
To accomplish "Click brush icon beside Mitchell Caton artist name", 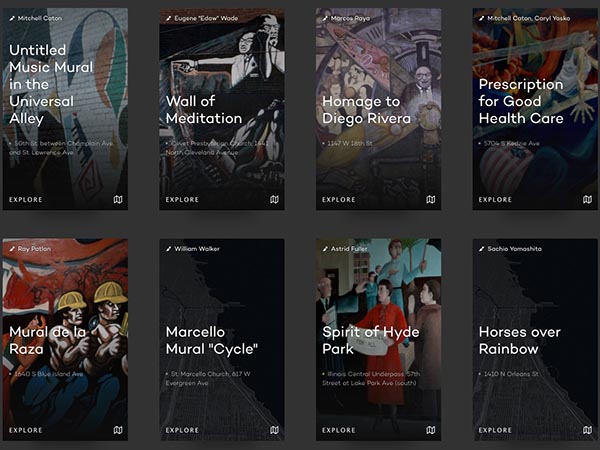I will click(x=12, y=18).
